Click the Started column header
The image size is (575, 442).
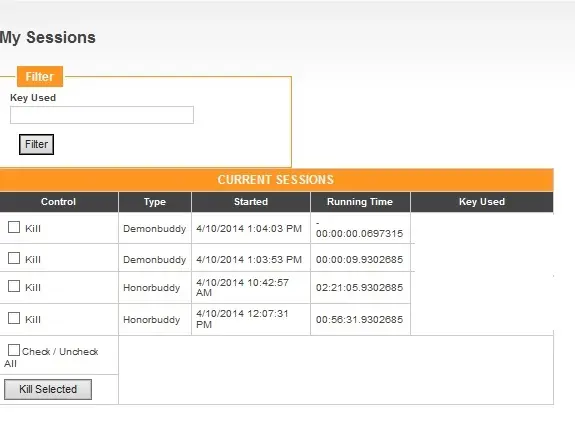coord(251,202)
